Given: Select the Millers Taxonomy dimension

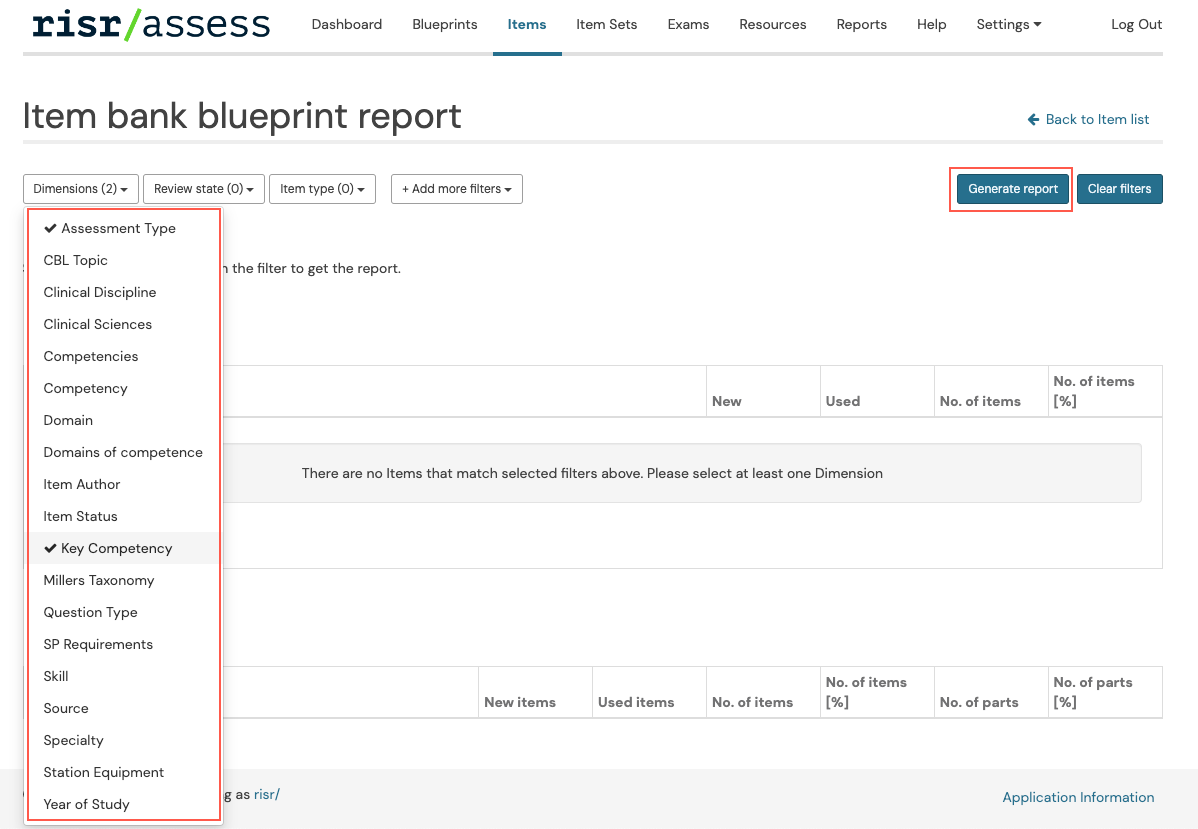Looking at the screenshot, I should pos(99,580).
